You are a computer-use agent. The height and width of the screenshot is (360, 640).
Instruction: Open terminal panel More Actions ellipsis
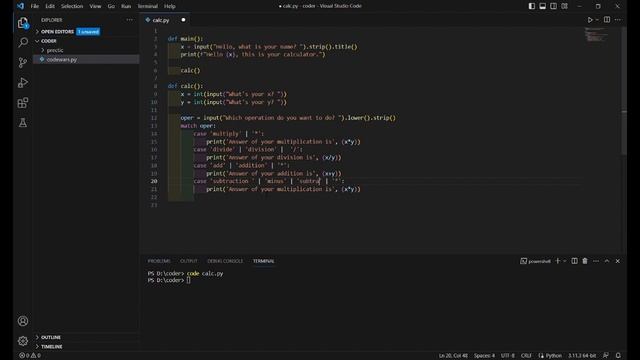pyautogui.click(x=596, y=261)
